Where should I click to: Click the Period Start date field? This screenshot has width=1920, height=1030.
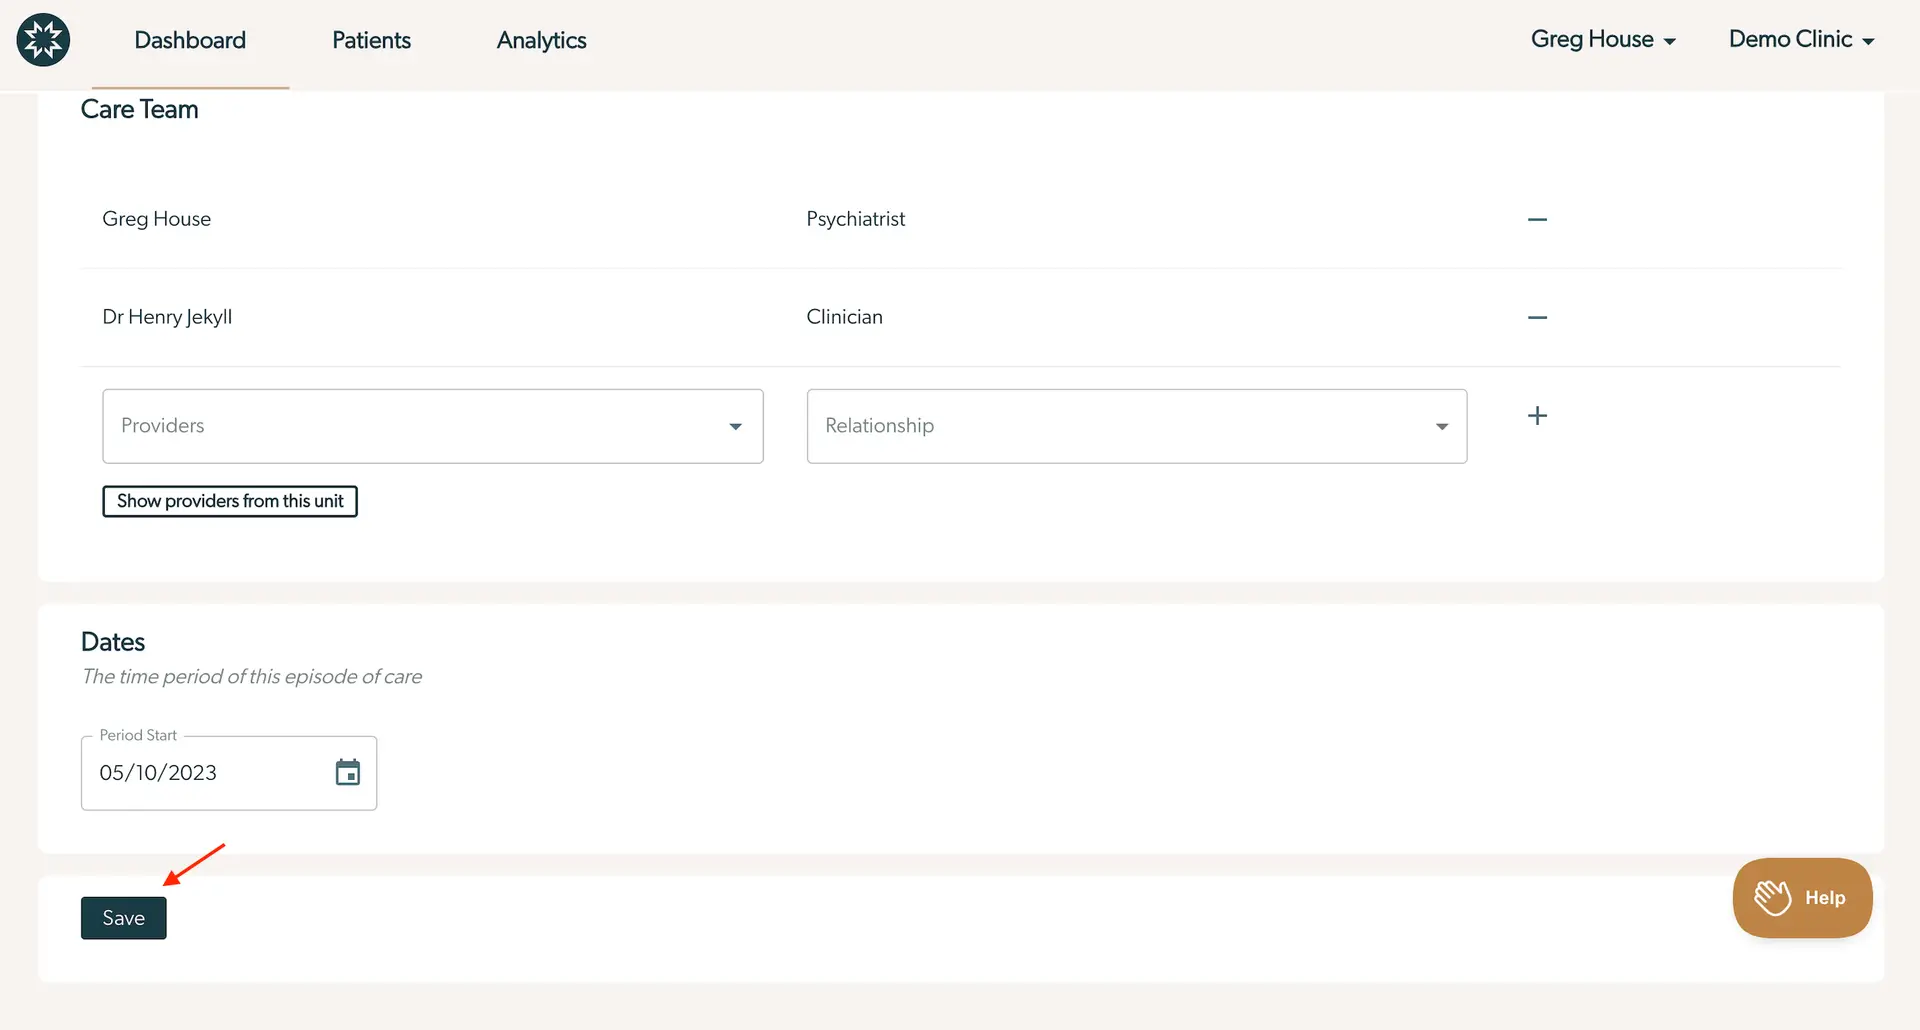200,772
